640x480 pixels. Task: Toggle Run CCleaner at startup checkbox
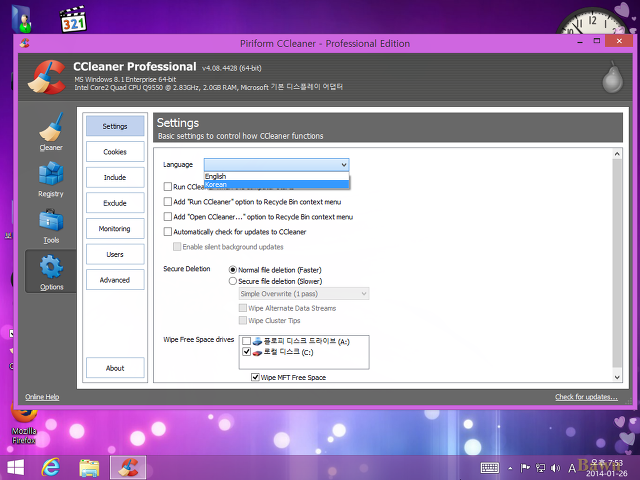click(168, 187)
